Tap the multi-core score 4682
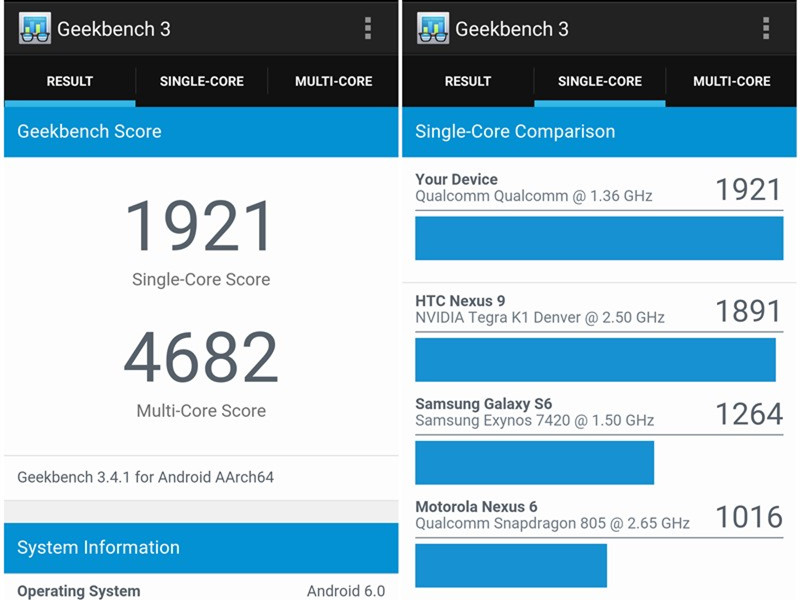 click(x=201, y=357)
